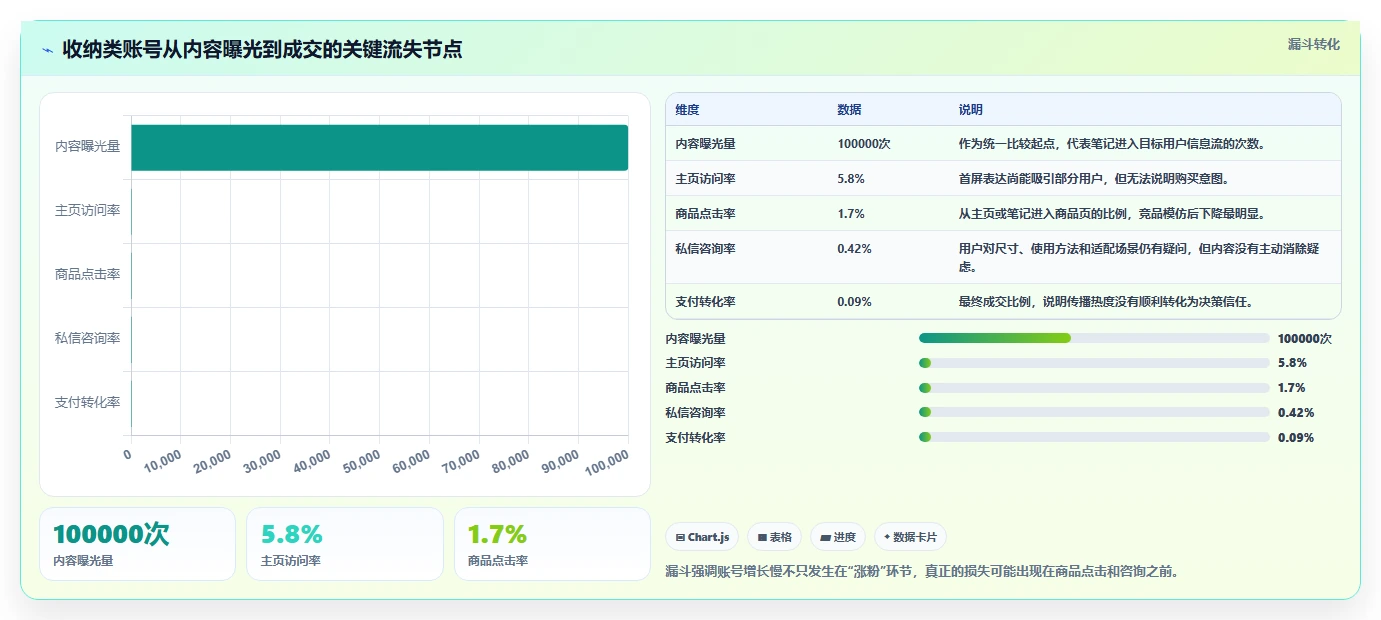
Task: Click the page title 收纳类账号从内容曝光到成交
Action: coord(263,50)
